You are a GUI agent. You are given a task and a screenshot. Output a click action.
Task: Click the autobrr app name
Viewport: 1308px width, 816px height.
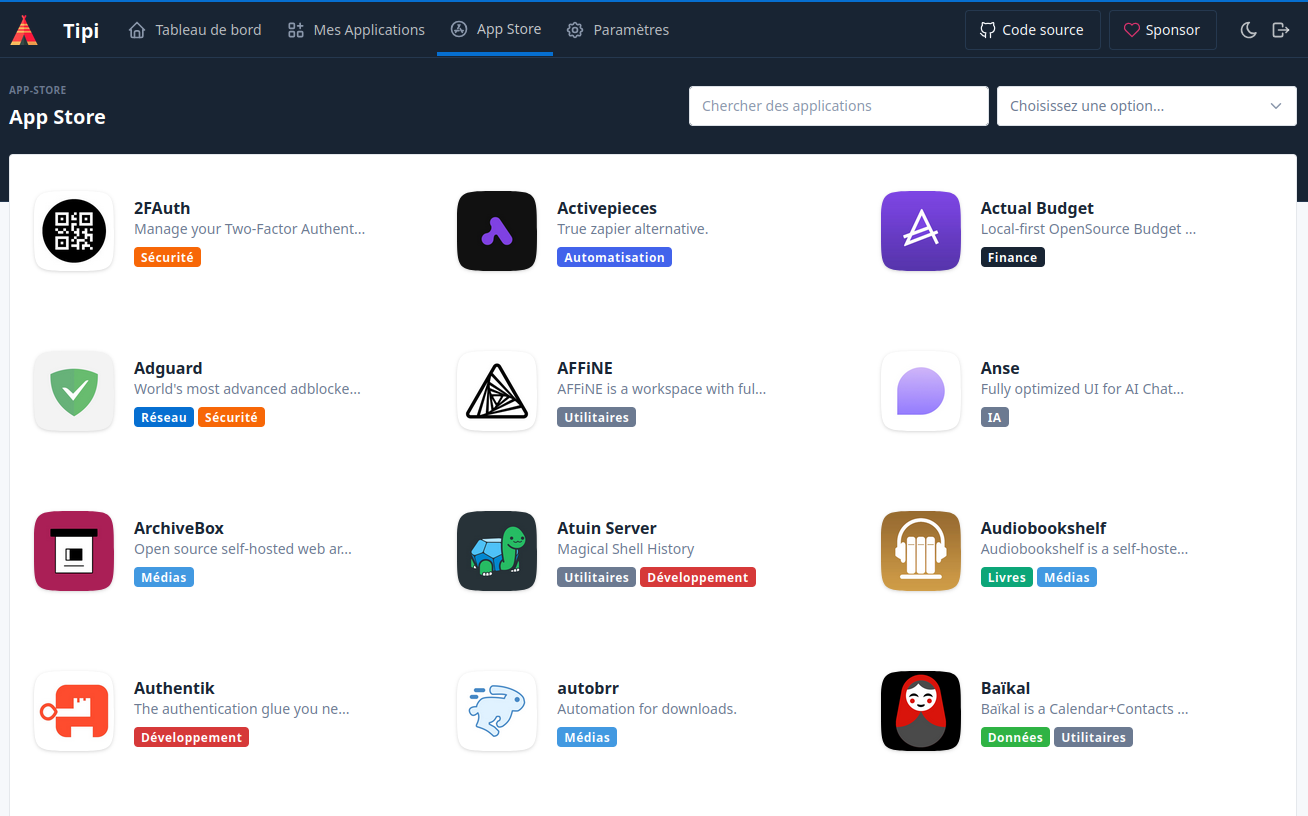[588, 688]
